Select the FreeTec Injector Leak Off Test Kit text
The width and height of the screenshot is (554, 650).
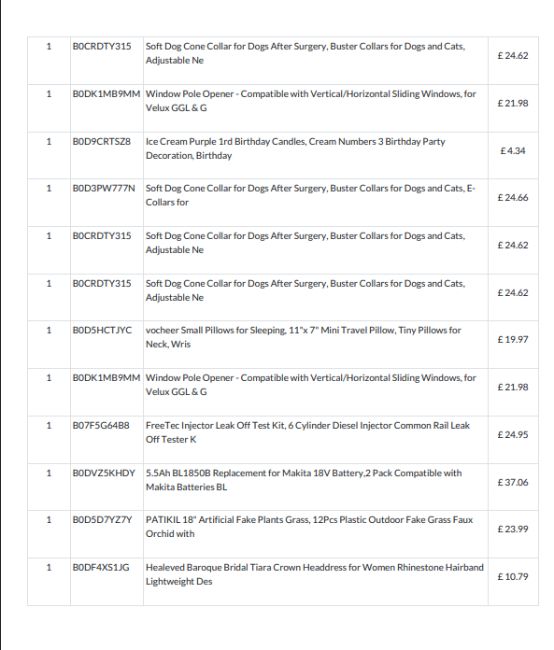pyautogui.click(x=308, y=432)
